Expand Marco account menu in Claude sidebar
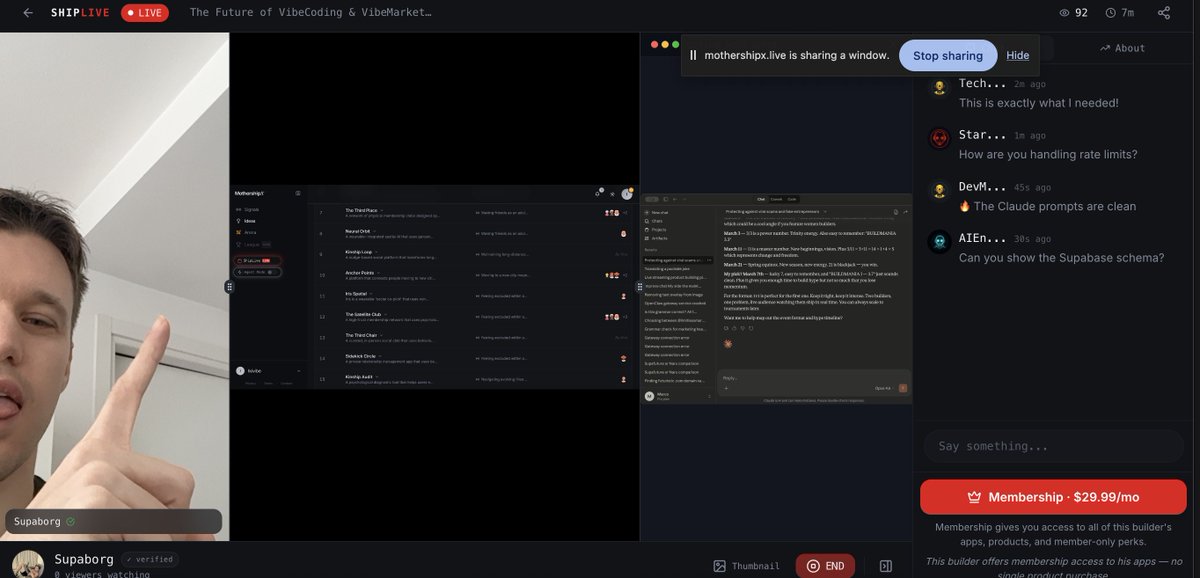This screenshot has width=1200, height=578. [709, 396]
